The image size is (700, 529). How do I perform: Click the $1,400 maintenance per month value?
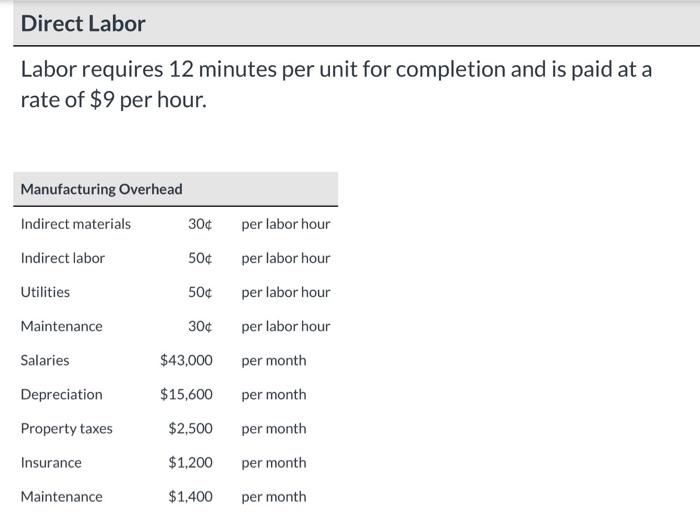190,497
